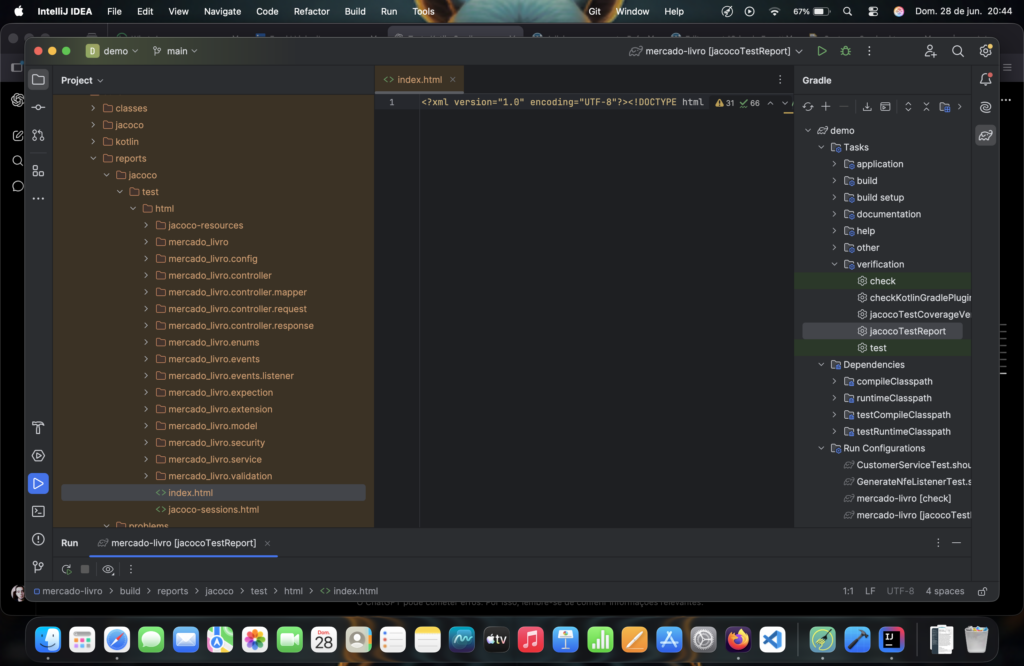This screenshot has height=666, width=1024.
Task: Expand mercado_livro.controller folder
Action: click(x=146, y=276)
